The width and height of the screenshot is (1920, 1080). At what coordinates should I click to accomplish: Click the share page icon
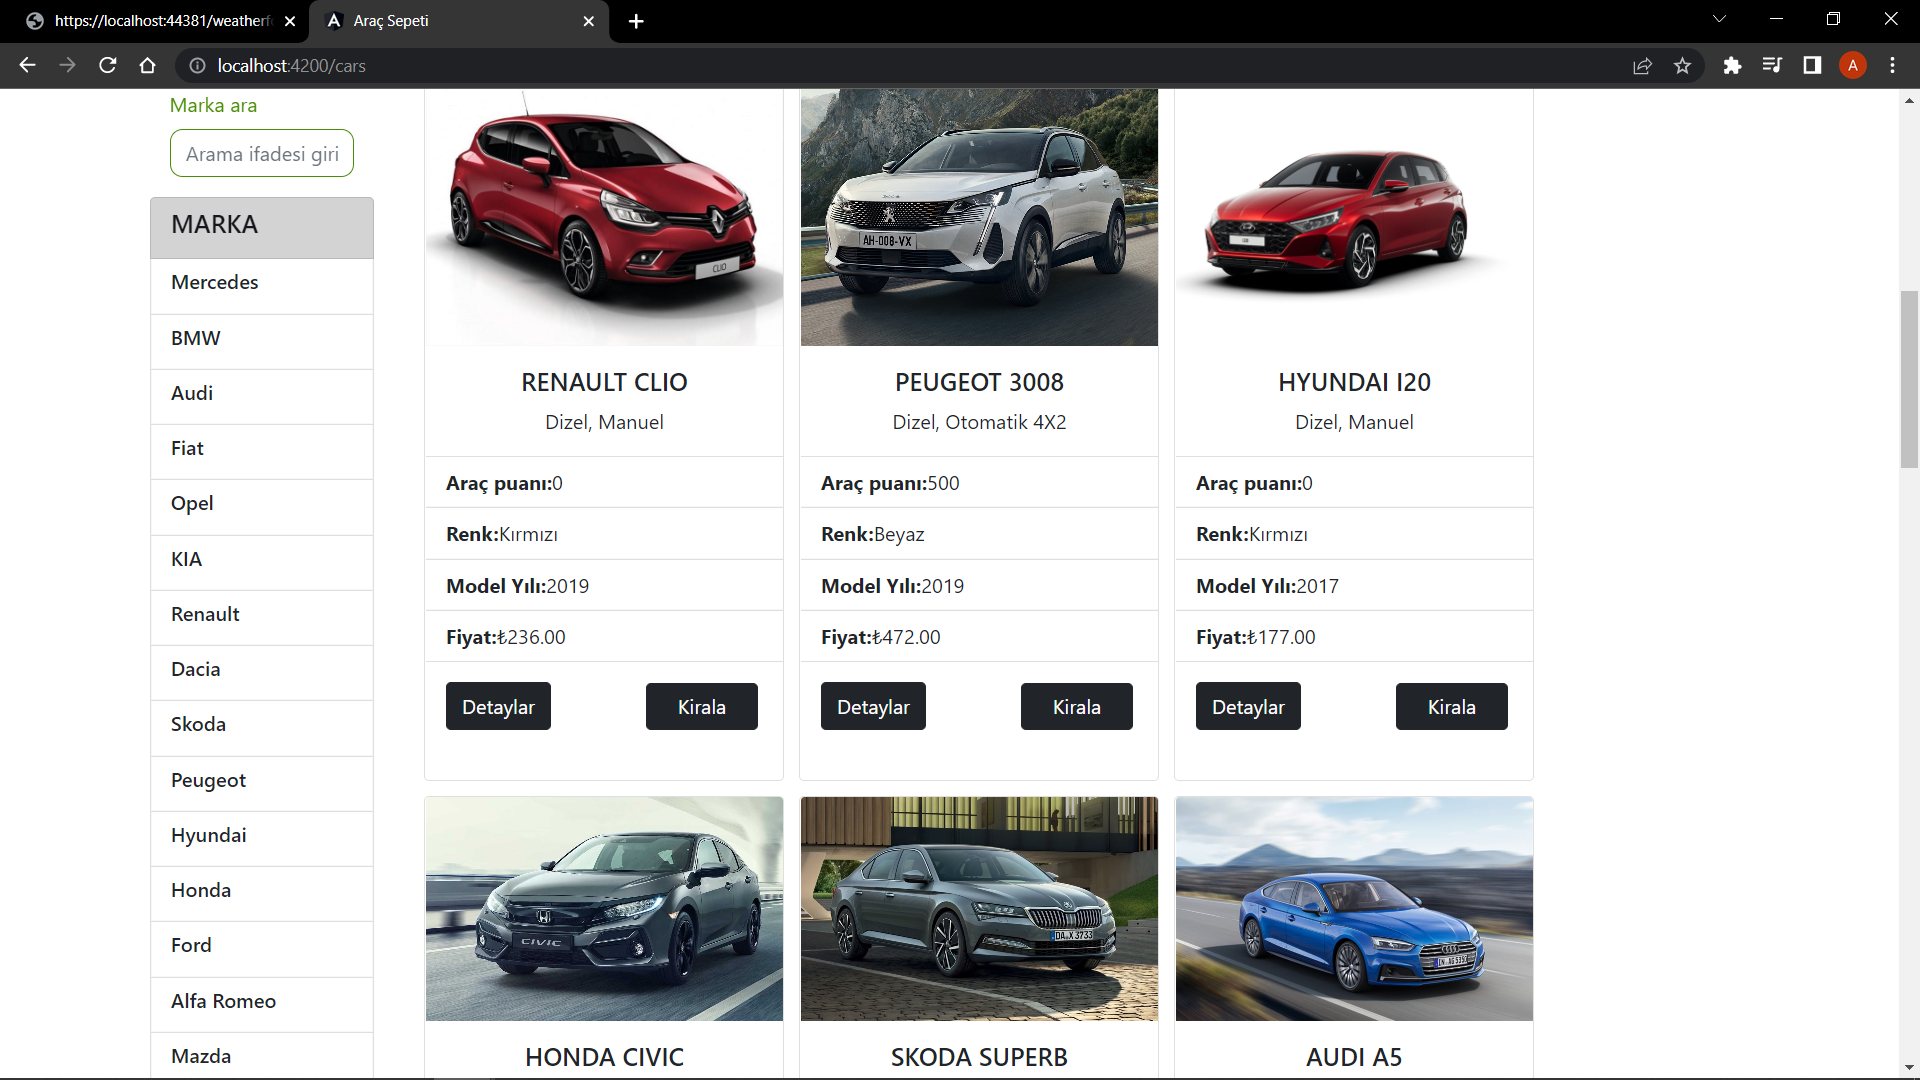click(x=1642, y=66)
